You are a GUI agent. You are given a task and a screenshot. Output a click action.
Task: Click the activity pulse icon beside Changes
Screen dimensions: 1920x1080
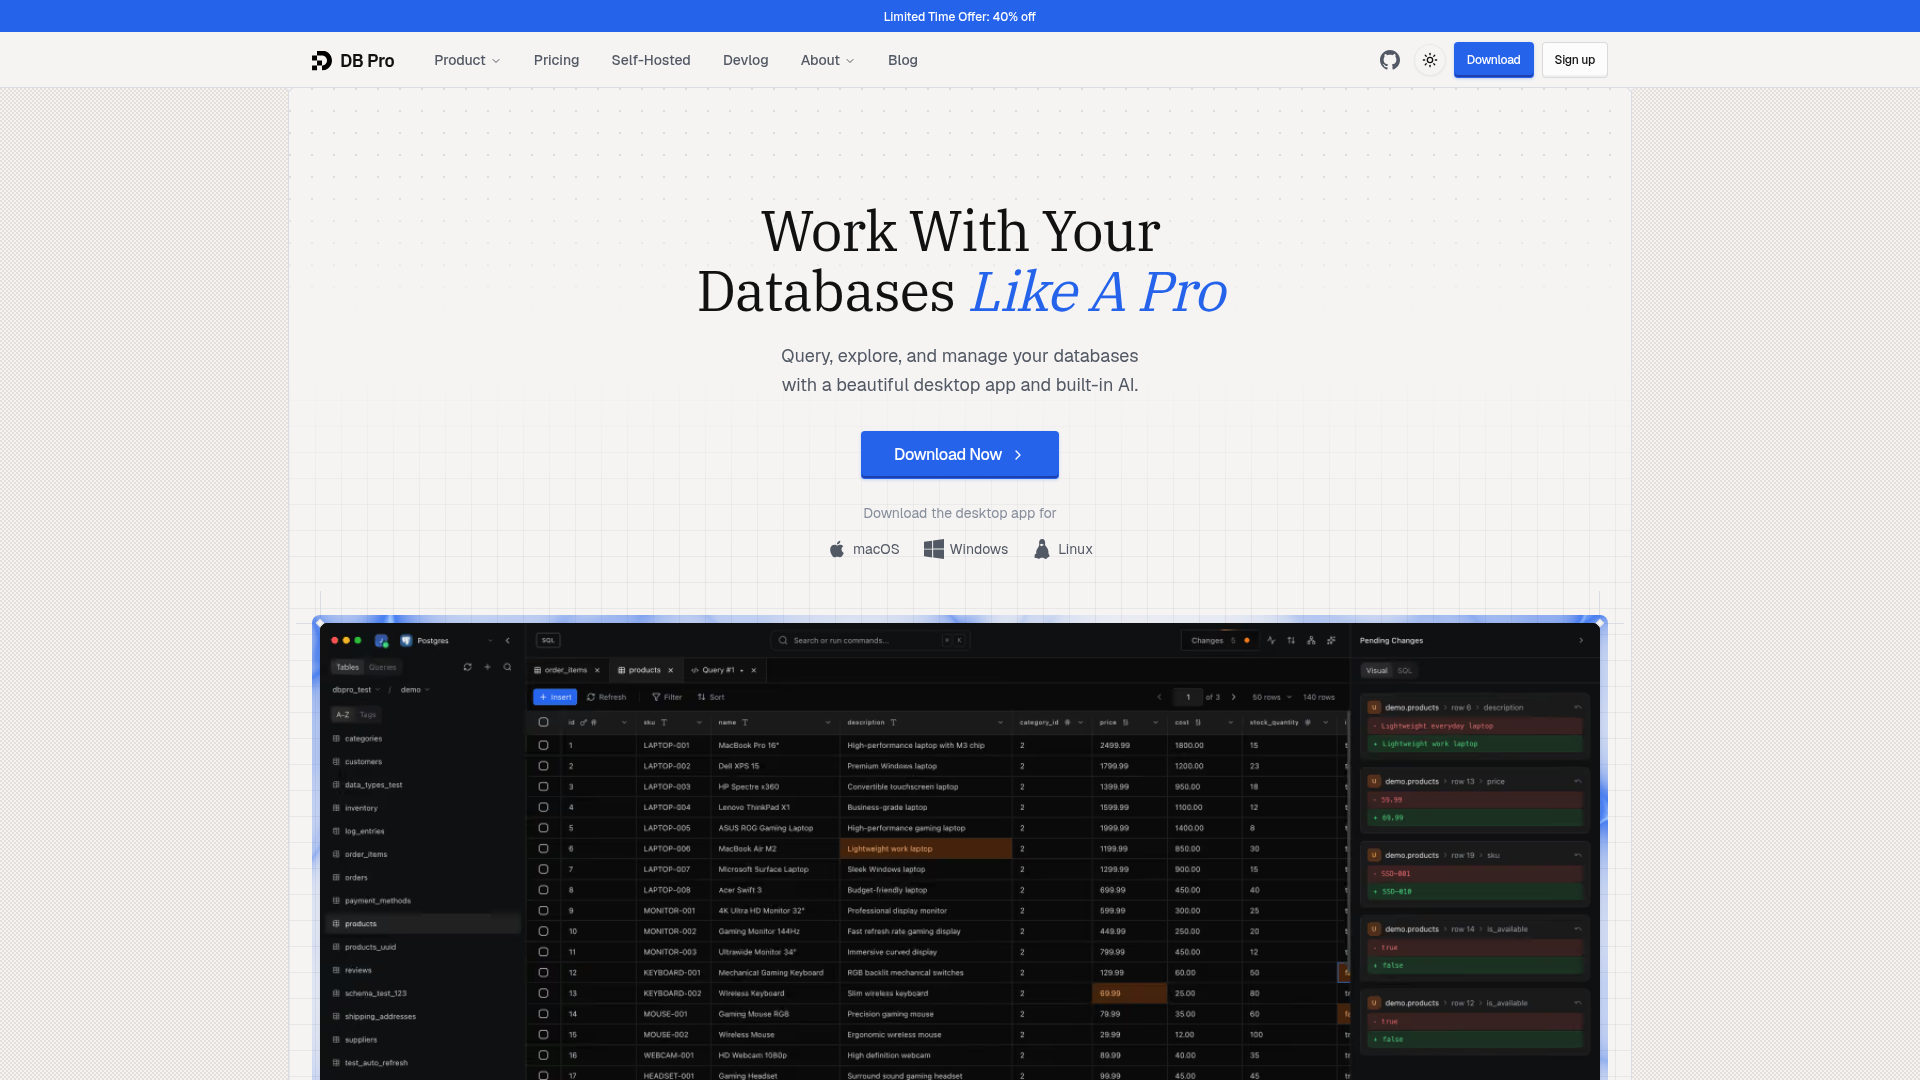[x=1271, y=641]
